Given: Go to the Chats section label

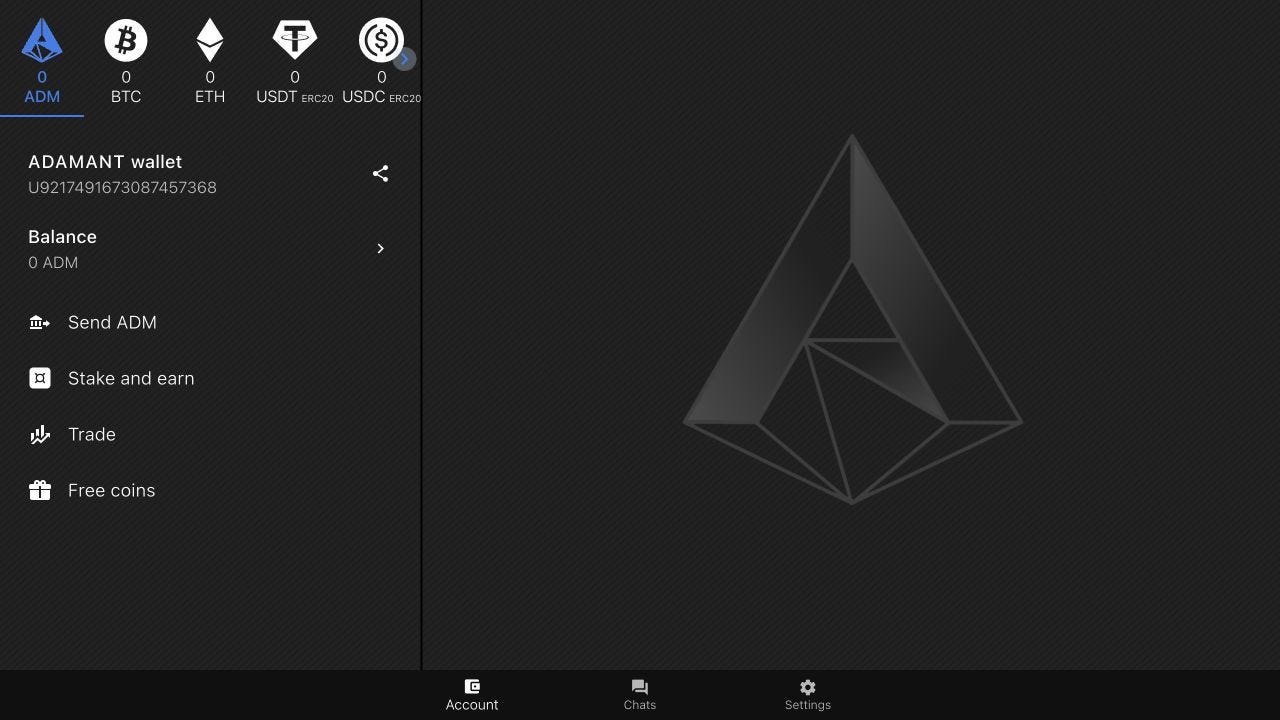Looking at the screenshot, I should coord(640,705).
